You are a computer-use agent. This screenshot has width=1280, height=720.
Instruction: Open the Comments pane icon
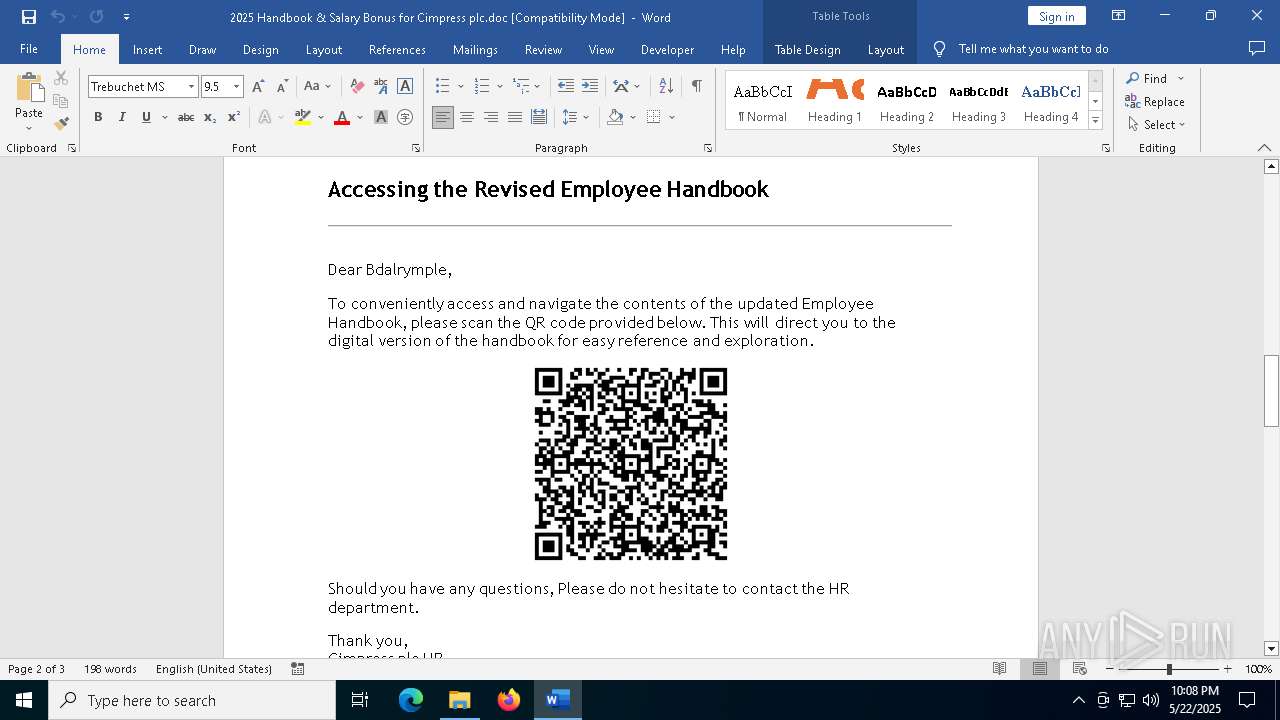[x=1257, y=48]
